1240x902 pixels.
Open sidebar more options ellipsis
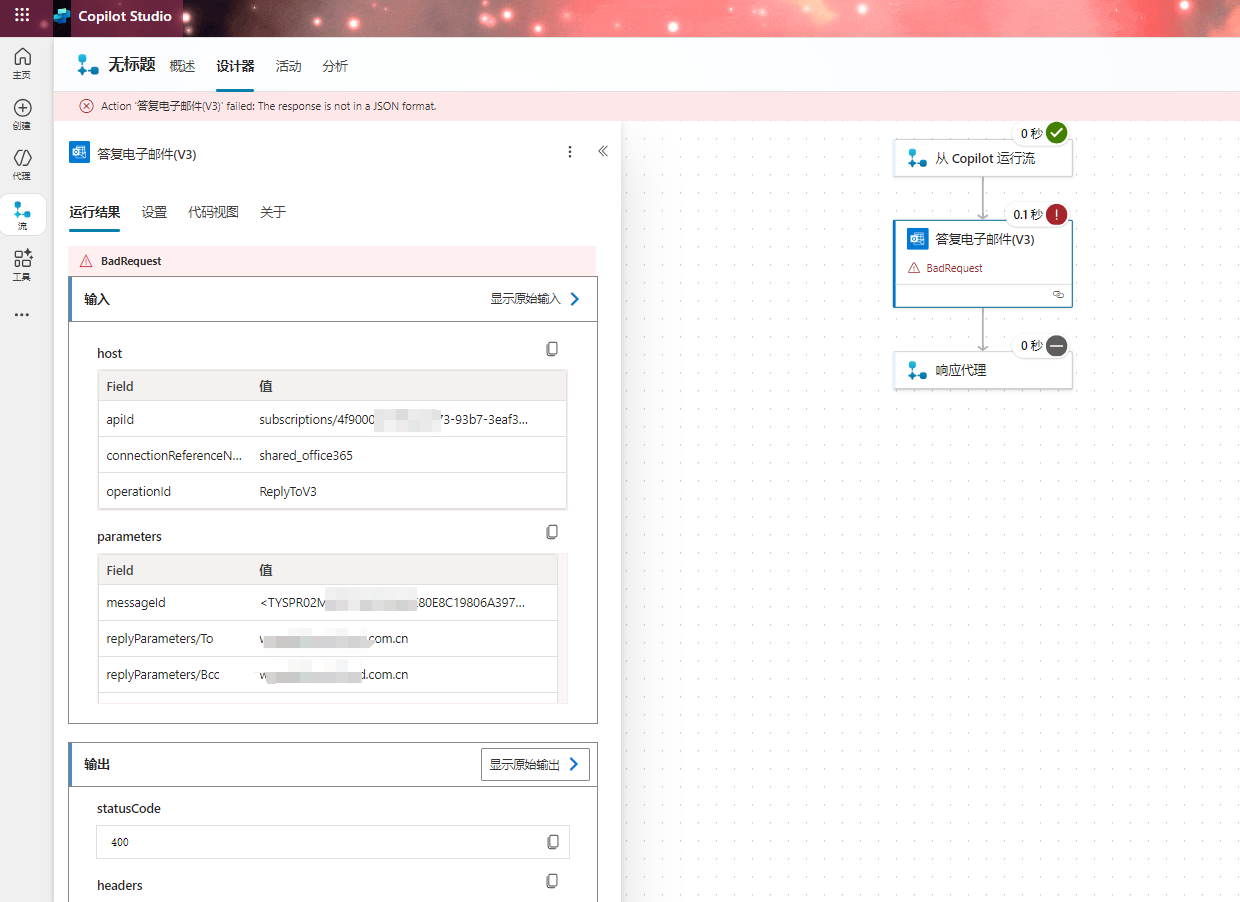coord(22,315)
